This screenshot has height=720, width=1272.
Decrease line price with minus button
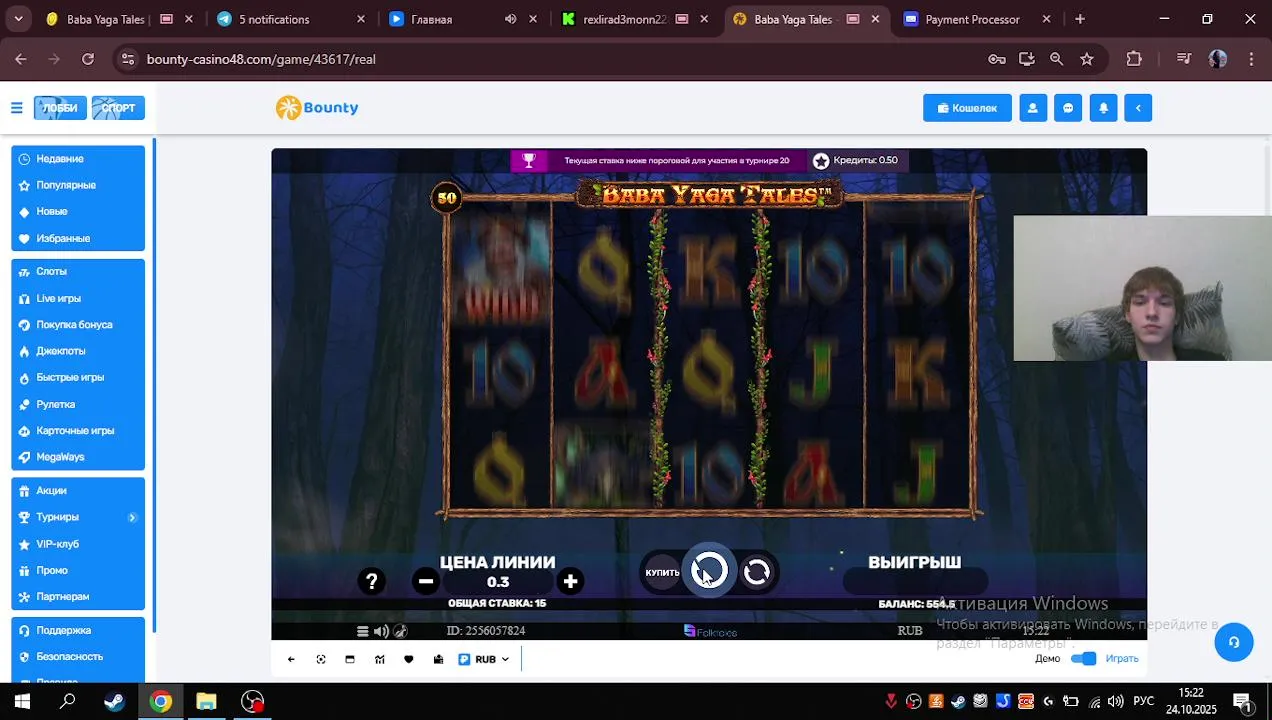pos(426,581)
